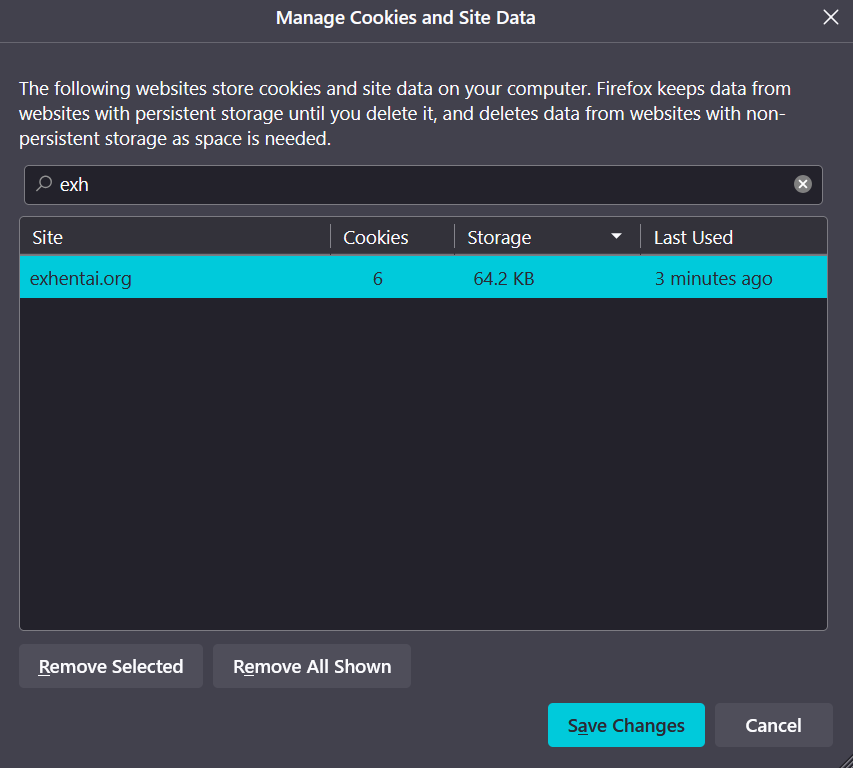Click the Remove Selected button
The height and width of the screenshot is (768, 853).
pyautogui.click(x=111, y=666)
